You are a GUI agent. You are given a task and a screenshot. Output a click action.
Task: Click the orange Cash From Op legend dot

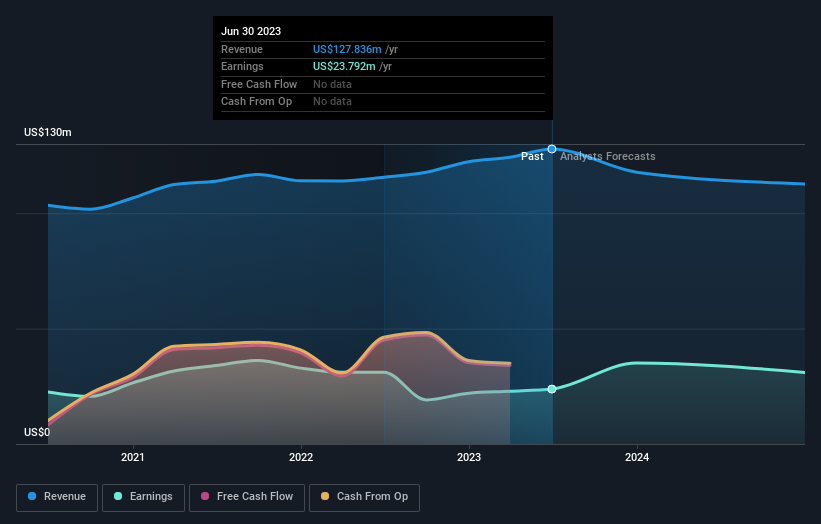pos(325,496)
